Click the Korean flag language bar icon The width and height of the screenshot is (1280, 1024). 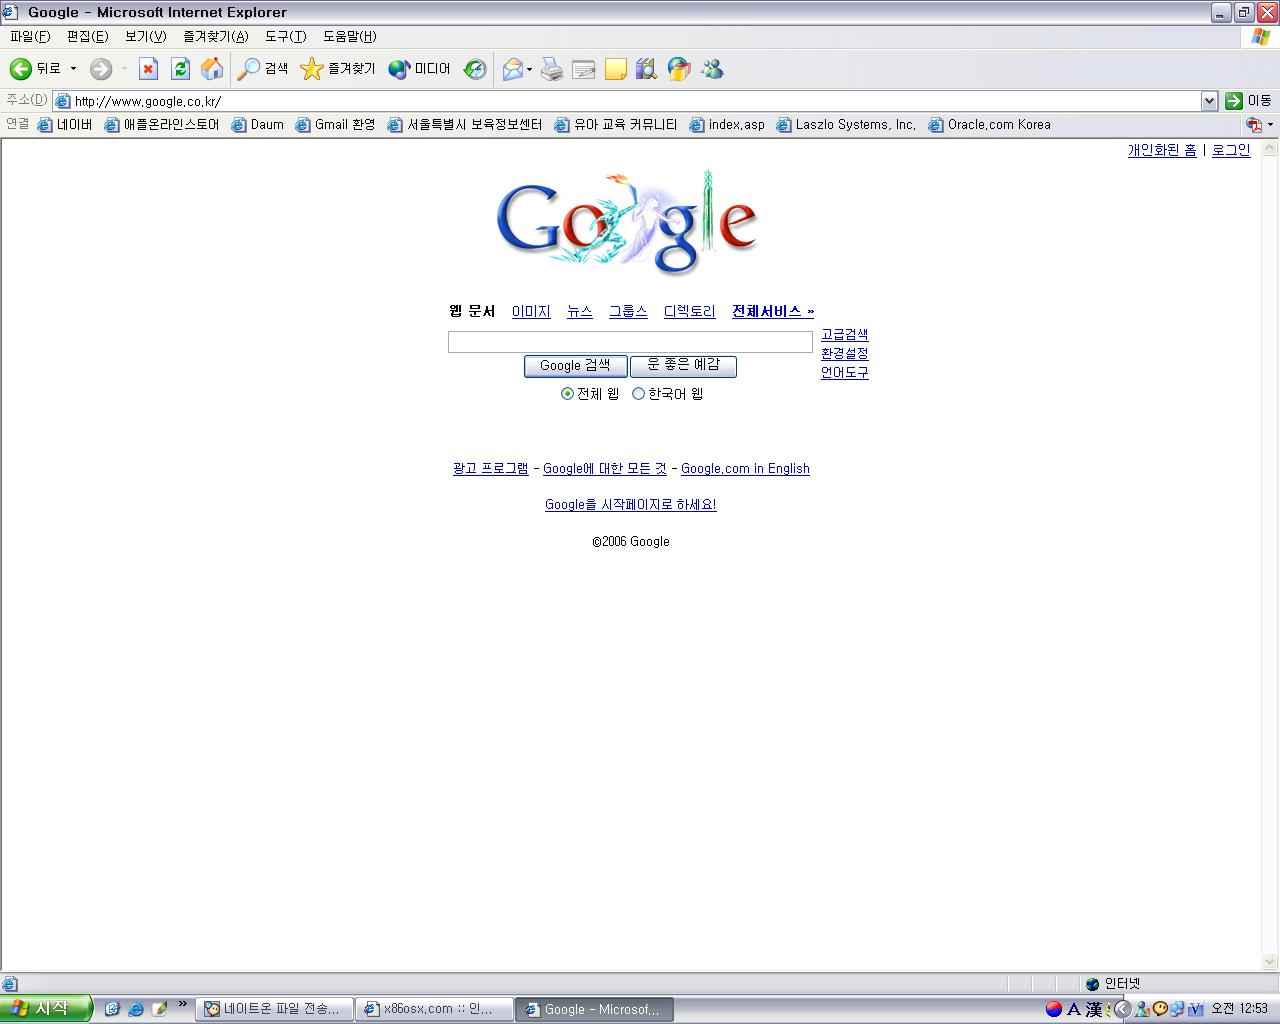point(1053,1009)
